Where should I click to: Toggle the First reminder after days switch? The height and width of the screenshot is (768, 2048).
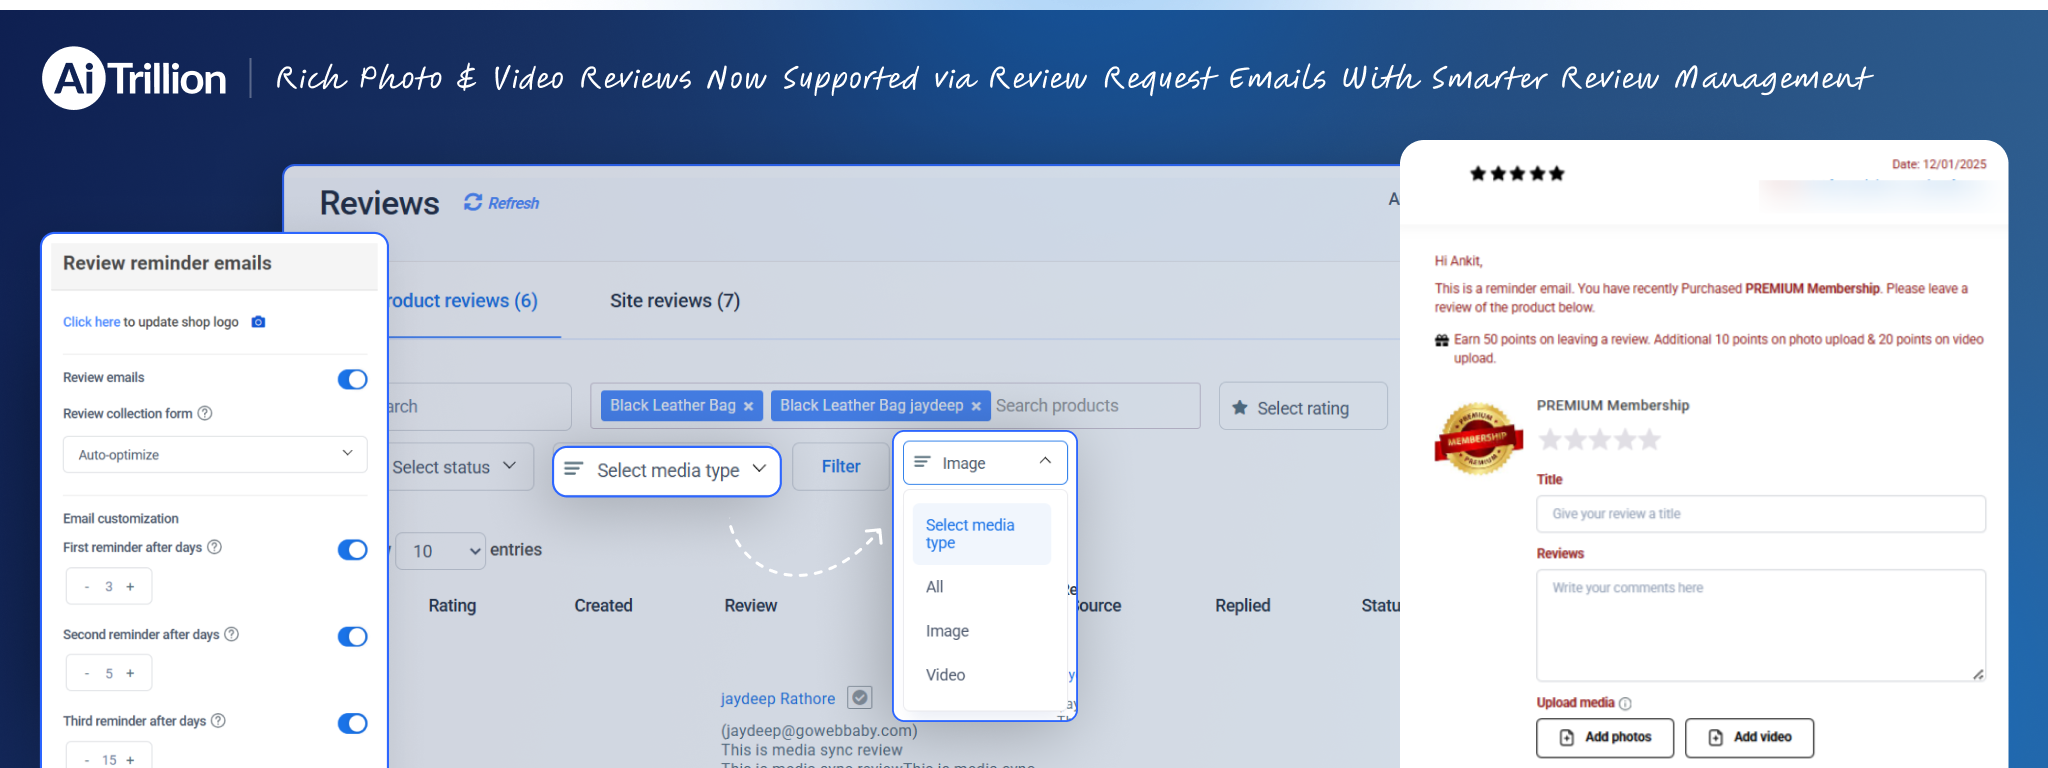(352, 550)
